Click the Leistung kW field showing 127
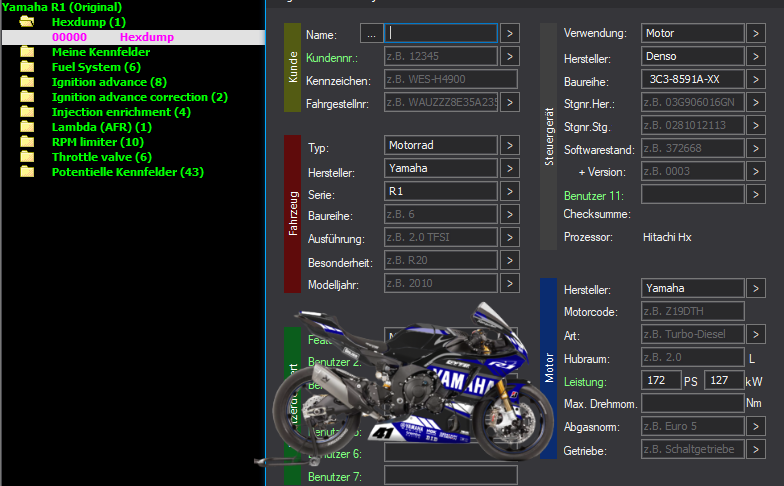Screen dimensions: 784x486 724,380
